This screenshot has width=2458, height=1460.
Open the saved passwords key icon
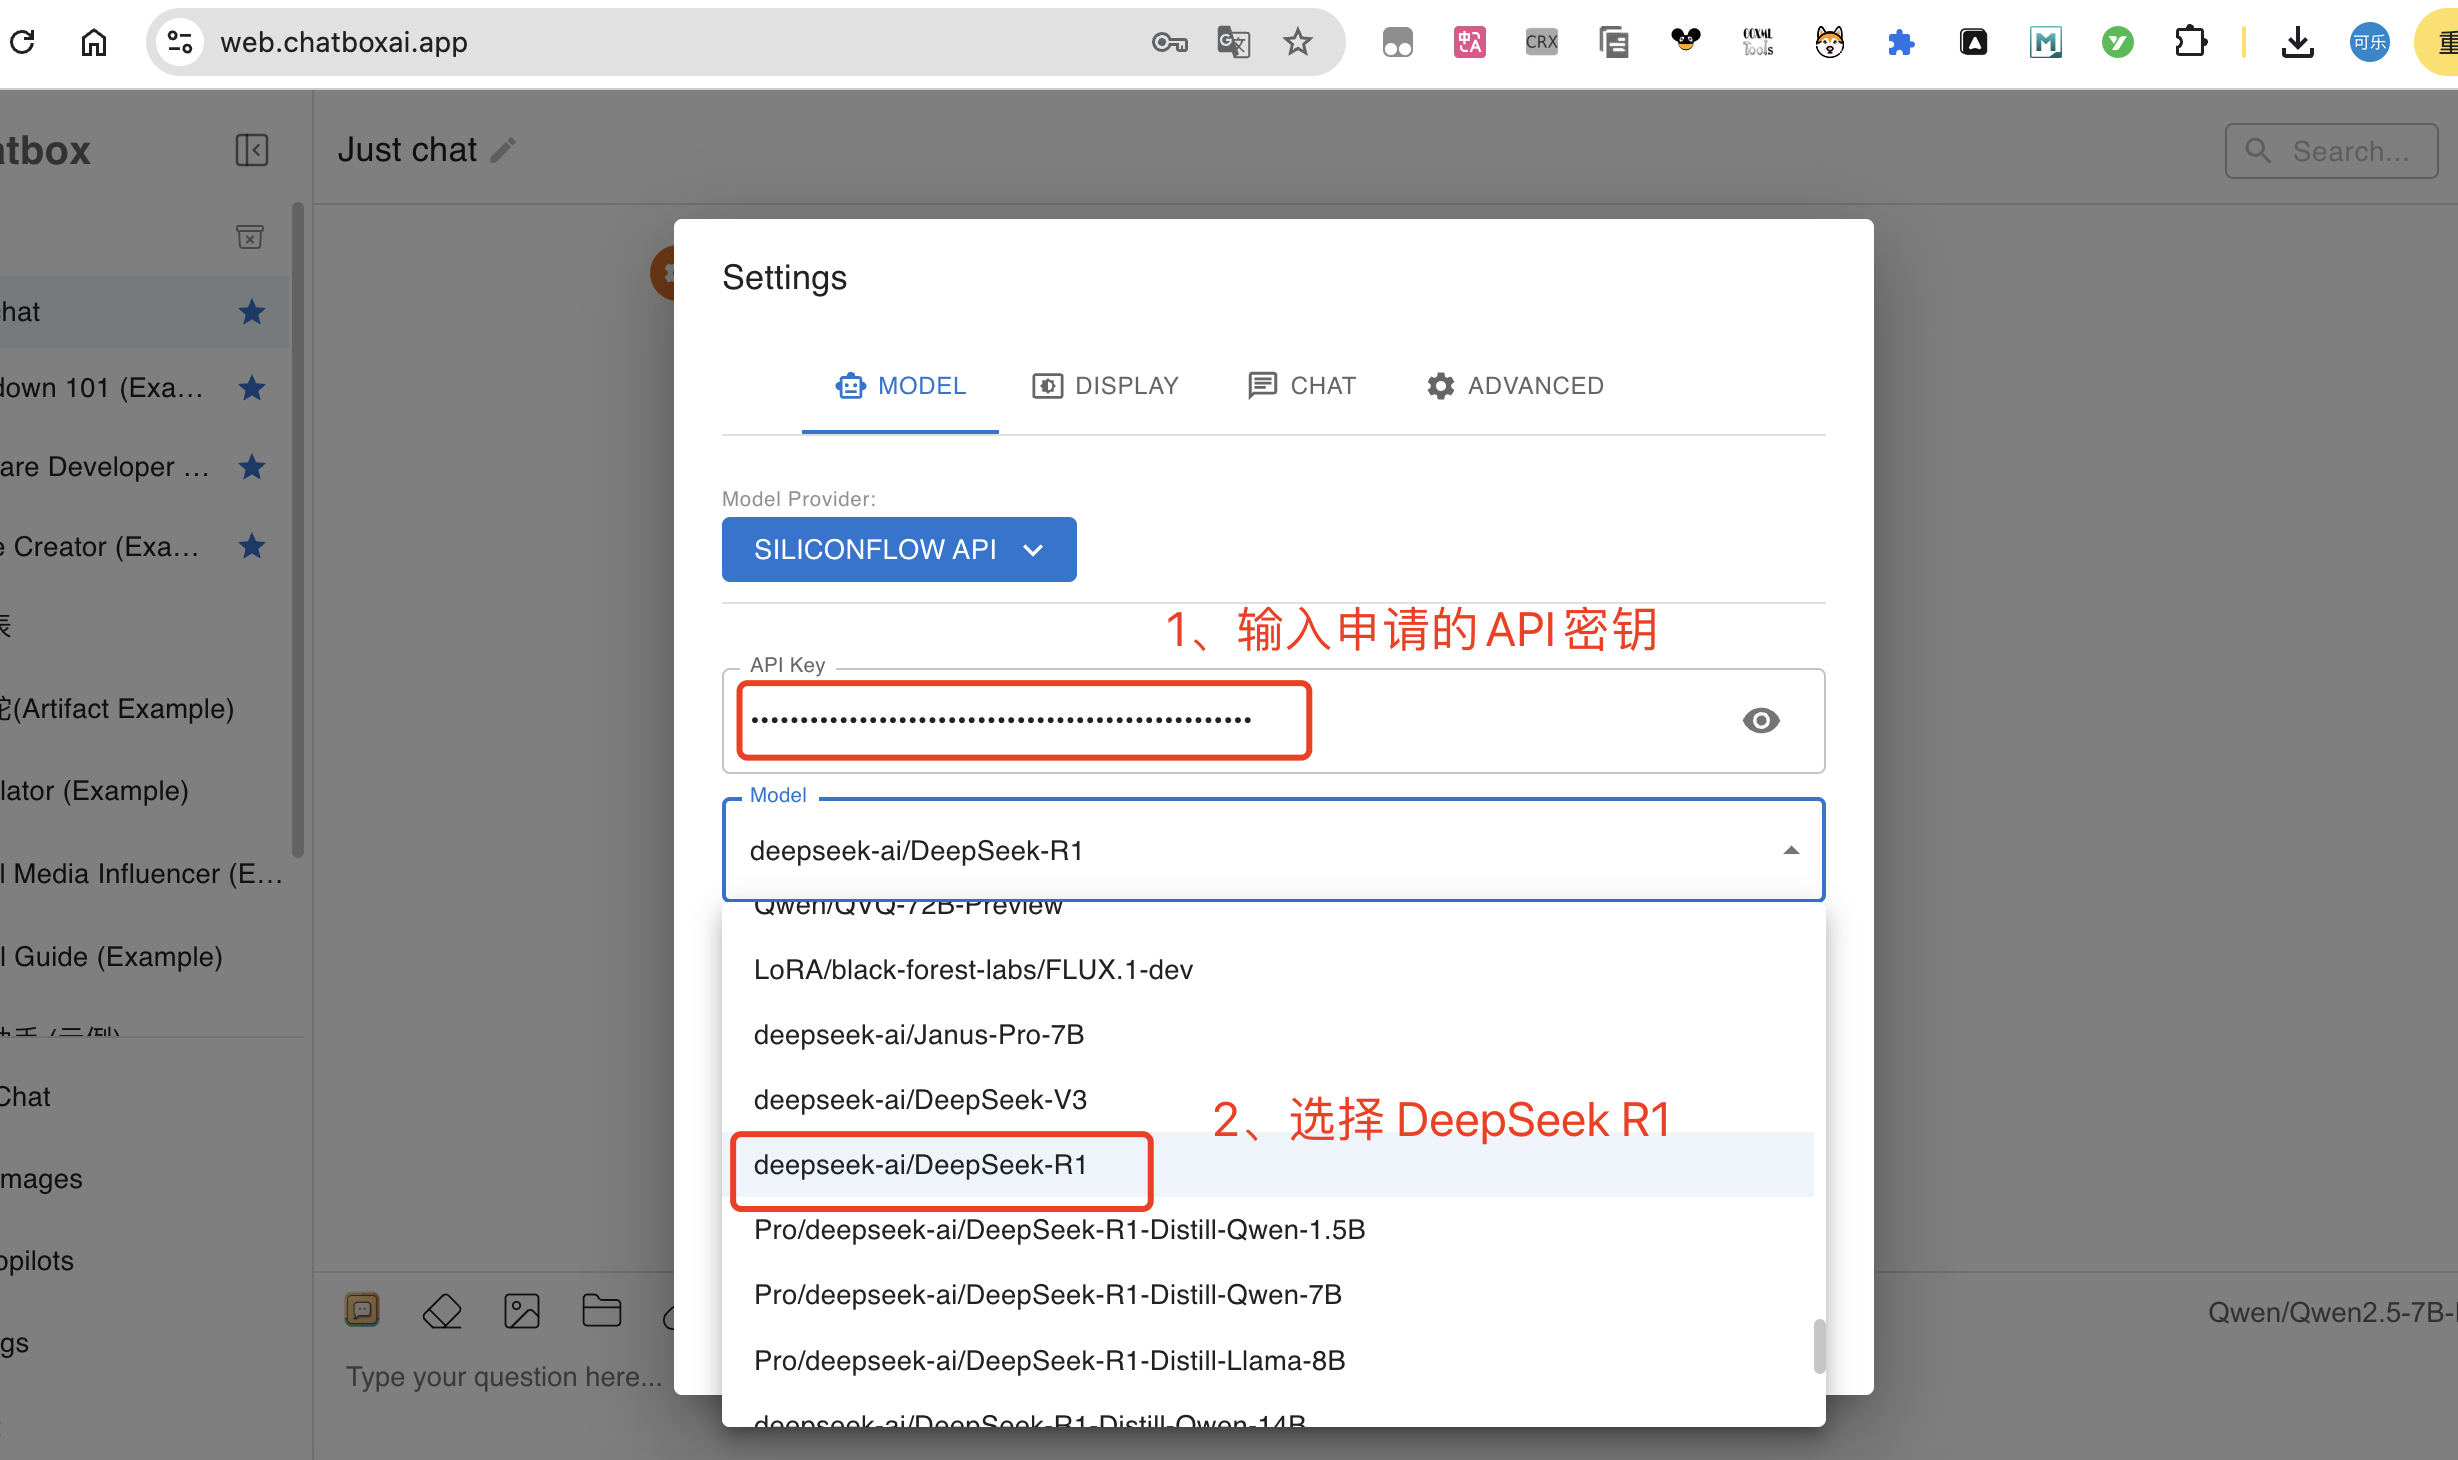(x=1169, y=42)
